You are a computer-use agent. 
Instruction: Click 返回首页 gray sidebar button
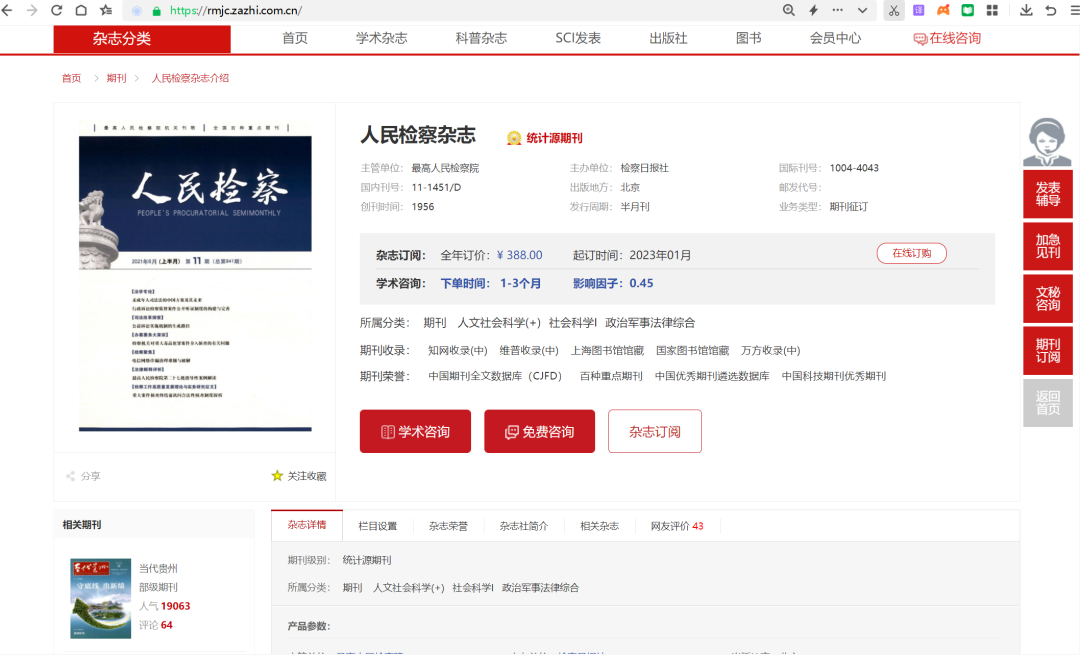(x=1048, y=403)
